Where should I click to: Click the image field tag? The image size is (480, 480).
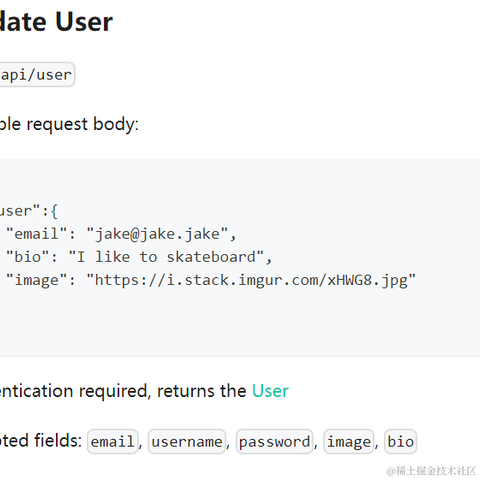(349, 442)
